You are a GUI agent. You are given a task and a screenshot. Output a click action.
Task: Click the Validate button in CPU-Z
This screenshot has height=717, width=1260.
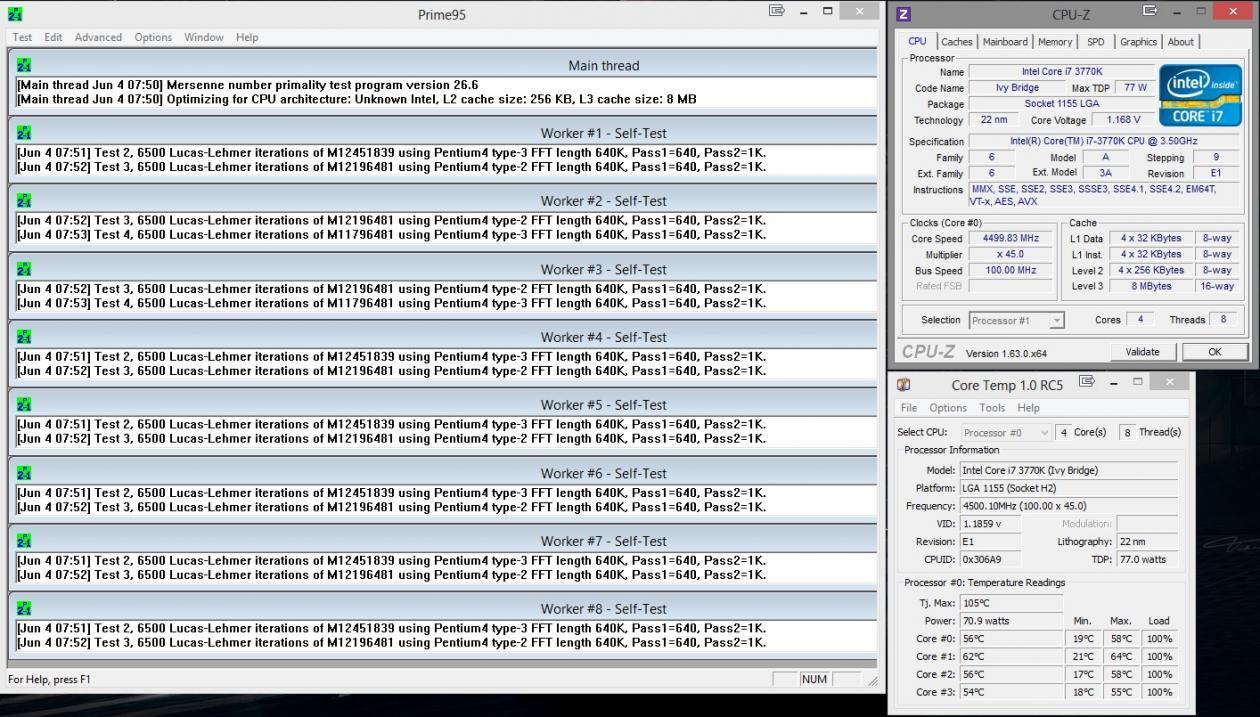click(1143, 351)
